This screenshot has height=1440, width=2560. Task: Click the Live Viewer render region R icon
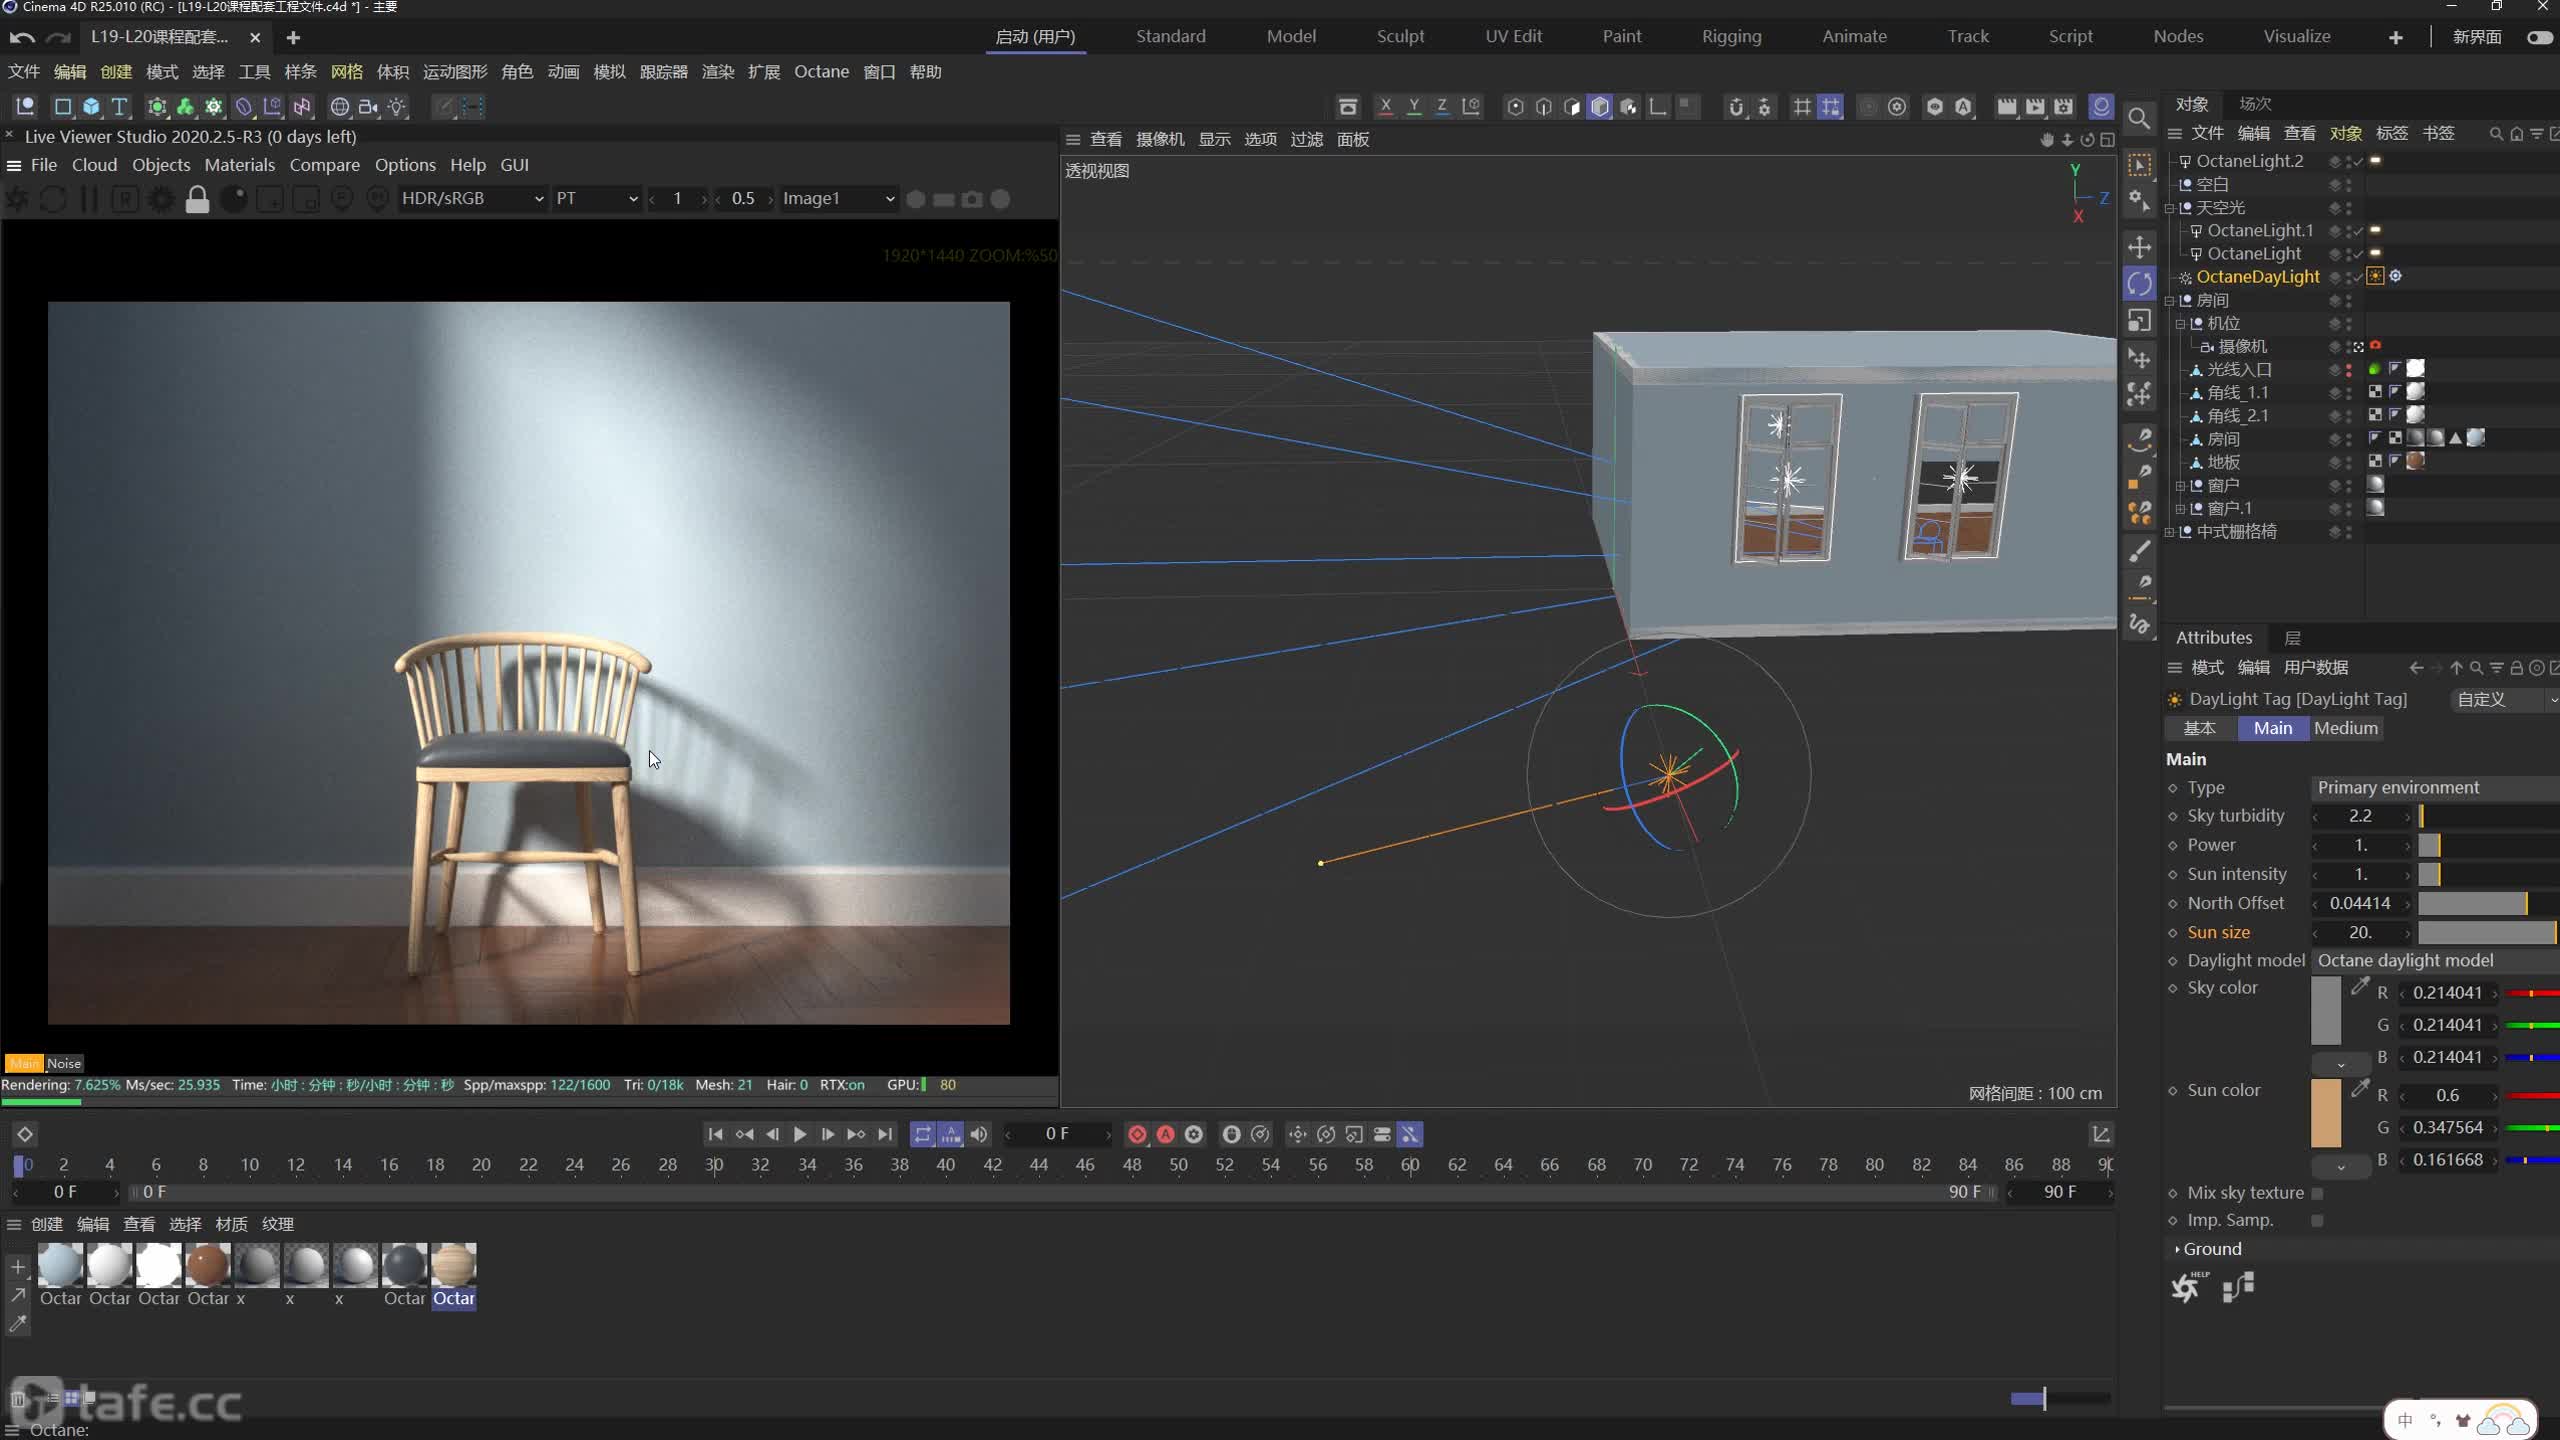(124, 199)
